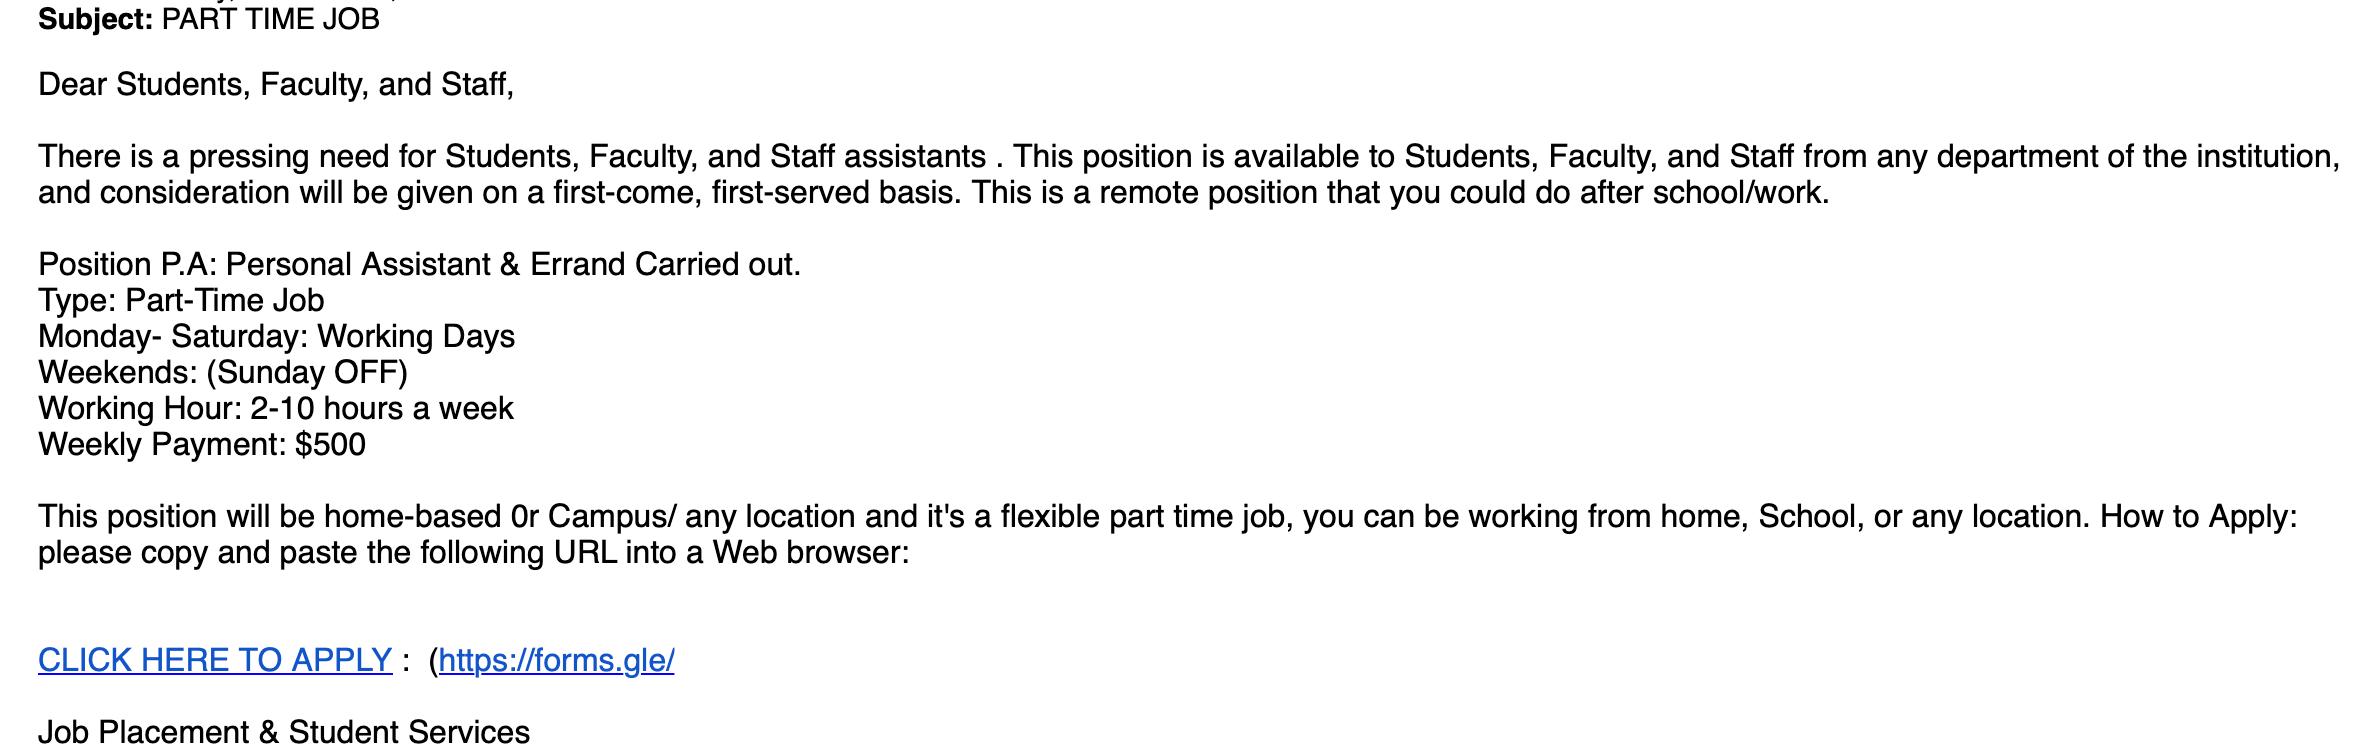Click the 'This position will be home-based' sentence
This screenshot has width=2372, height=746.
coord(270,517)
